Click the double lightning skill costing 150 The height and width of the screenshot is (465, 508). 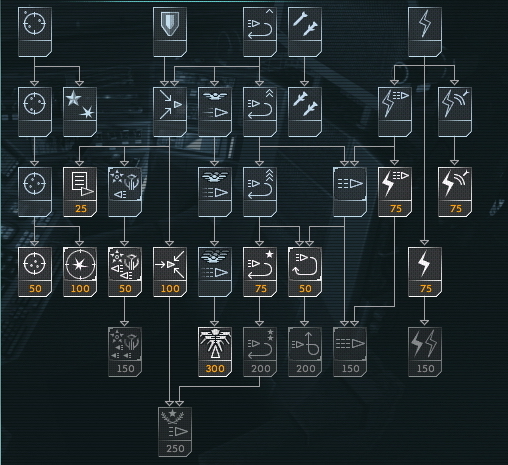(425, 352)
